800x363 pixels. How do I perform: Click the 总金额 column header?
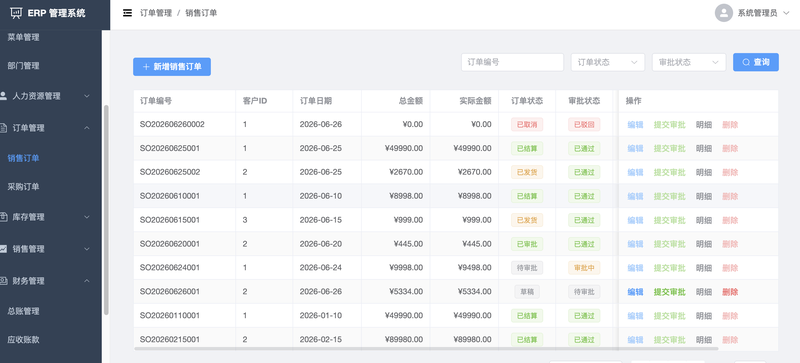(411, 101)
